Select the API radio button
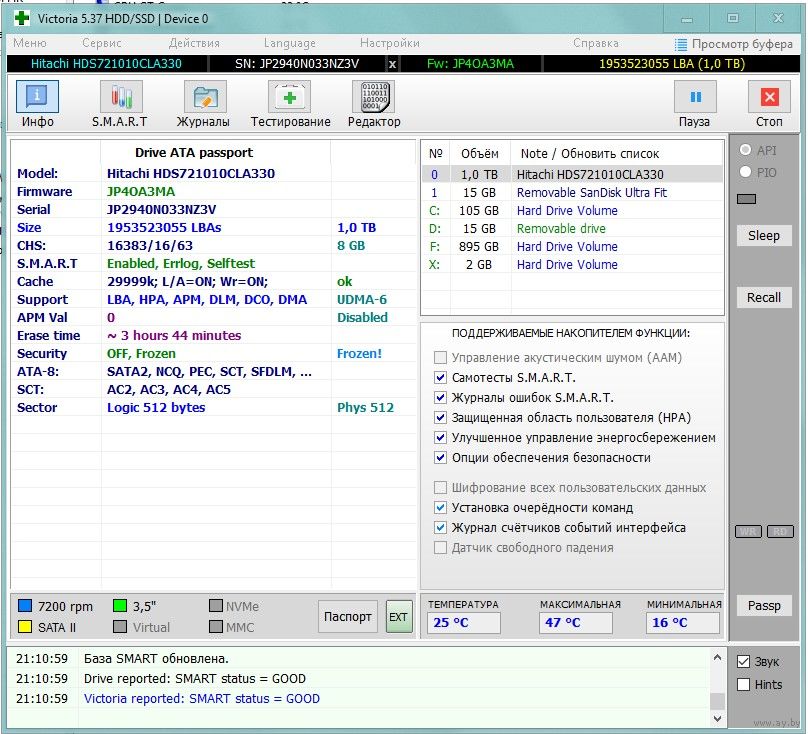Viewport: 808px width, 734px height. tap(745, 150)
